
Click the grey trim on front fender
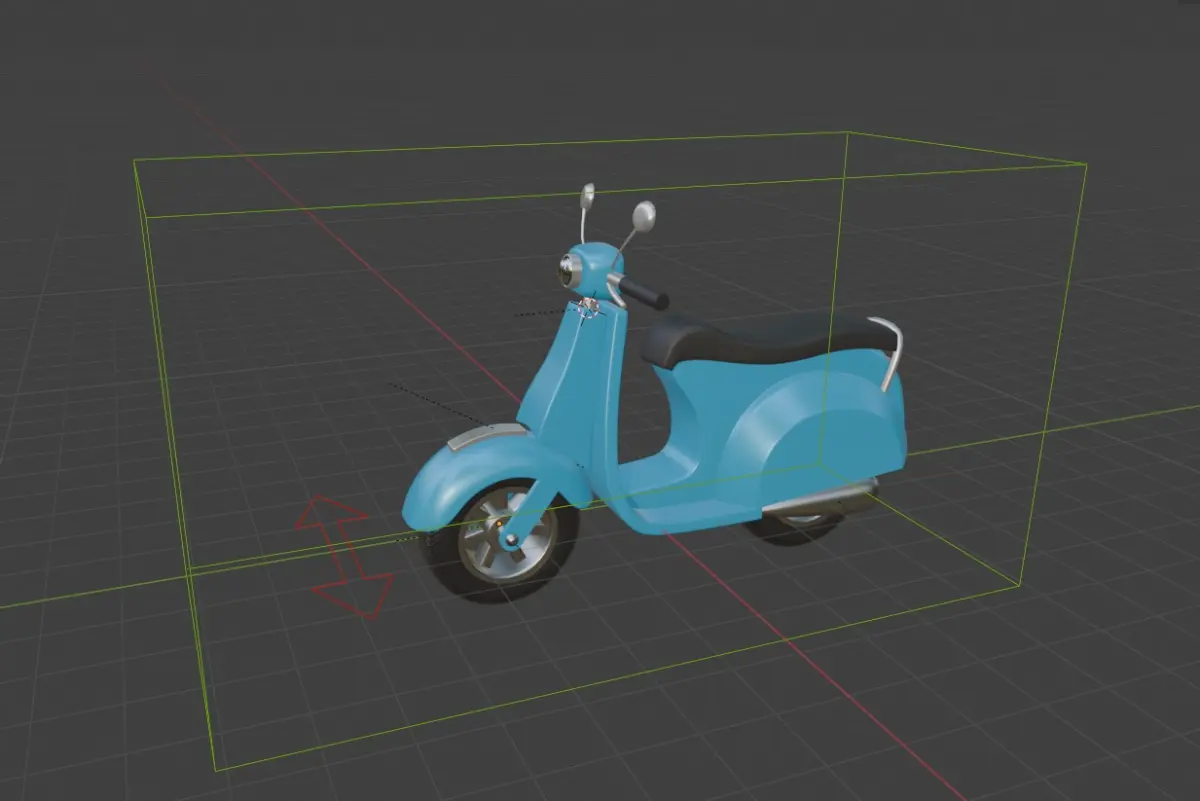point(486,436)
